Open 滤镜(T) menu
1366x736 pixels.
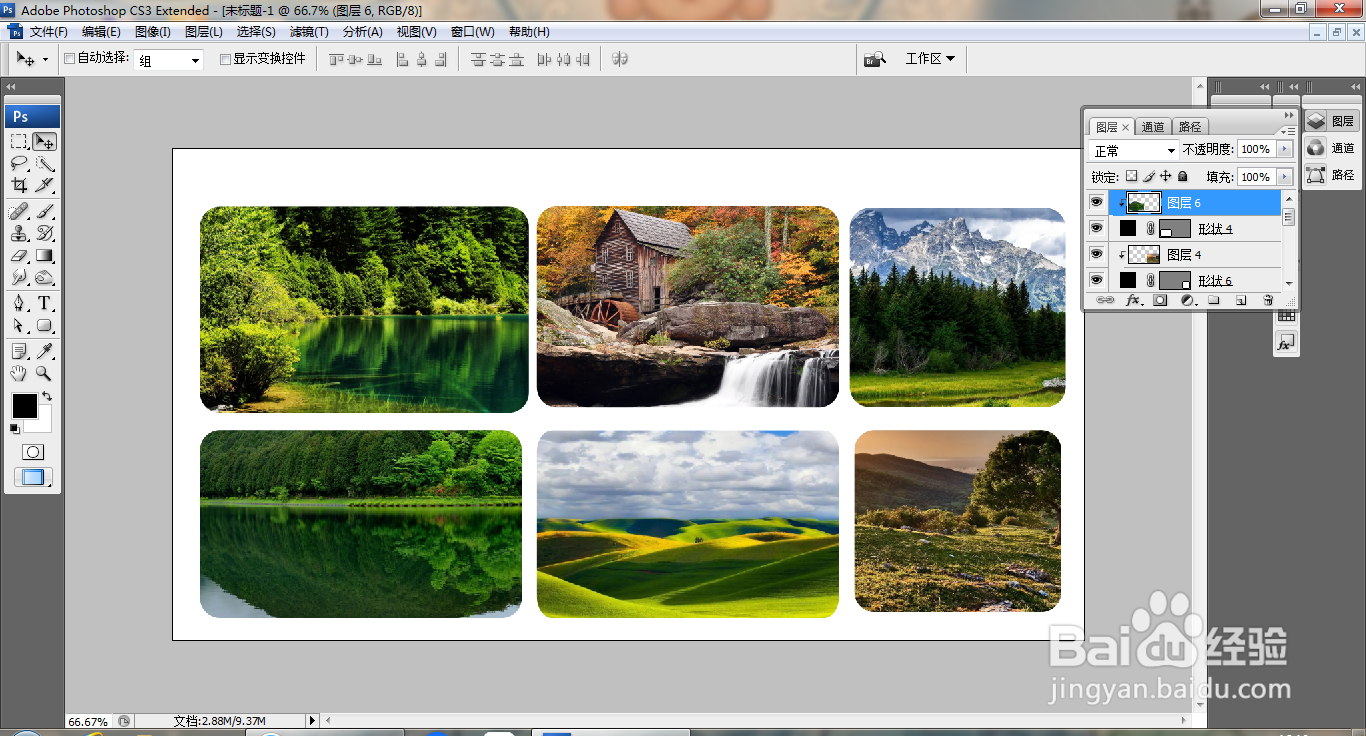pyautogui.click(x=309, y=32)
